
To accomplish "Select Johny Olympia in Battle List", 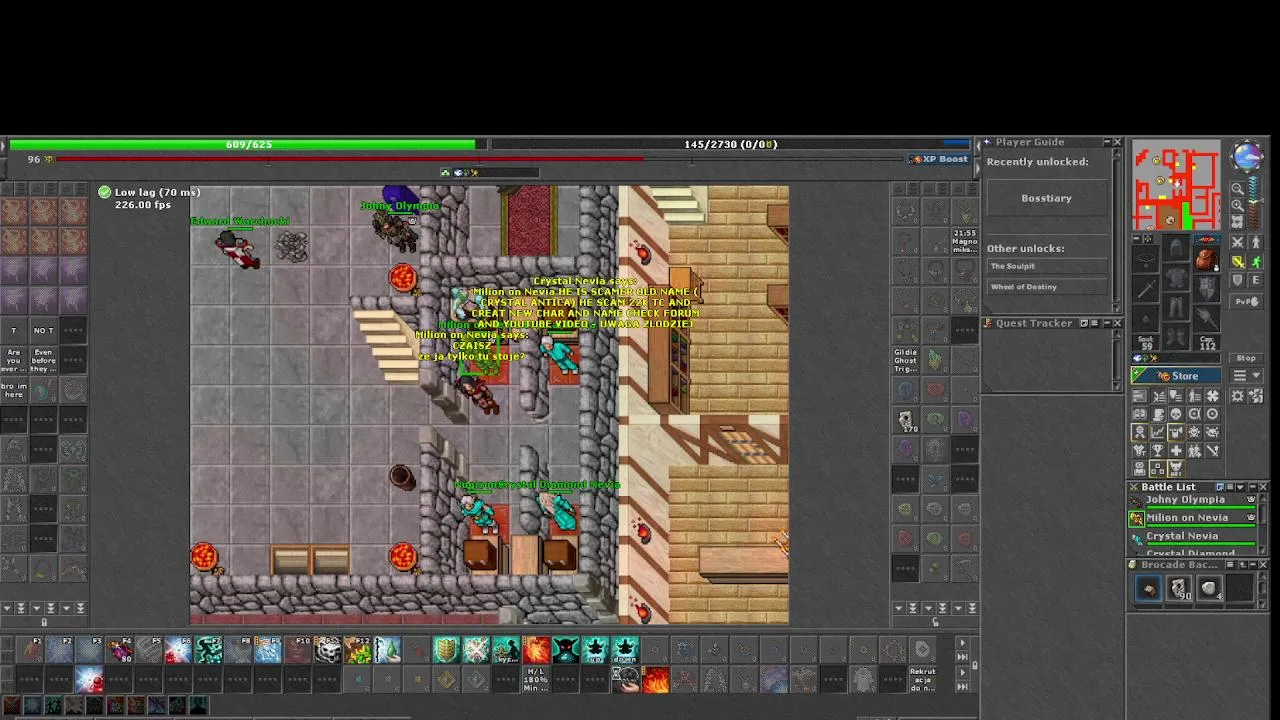I will [x=1194, y=502].
